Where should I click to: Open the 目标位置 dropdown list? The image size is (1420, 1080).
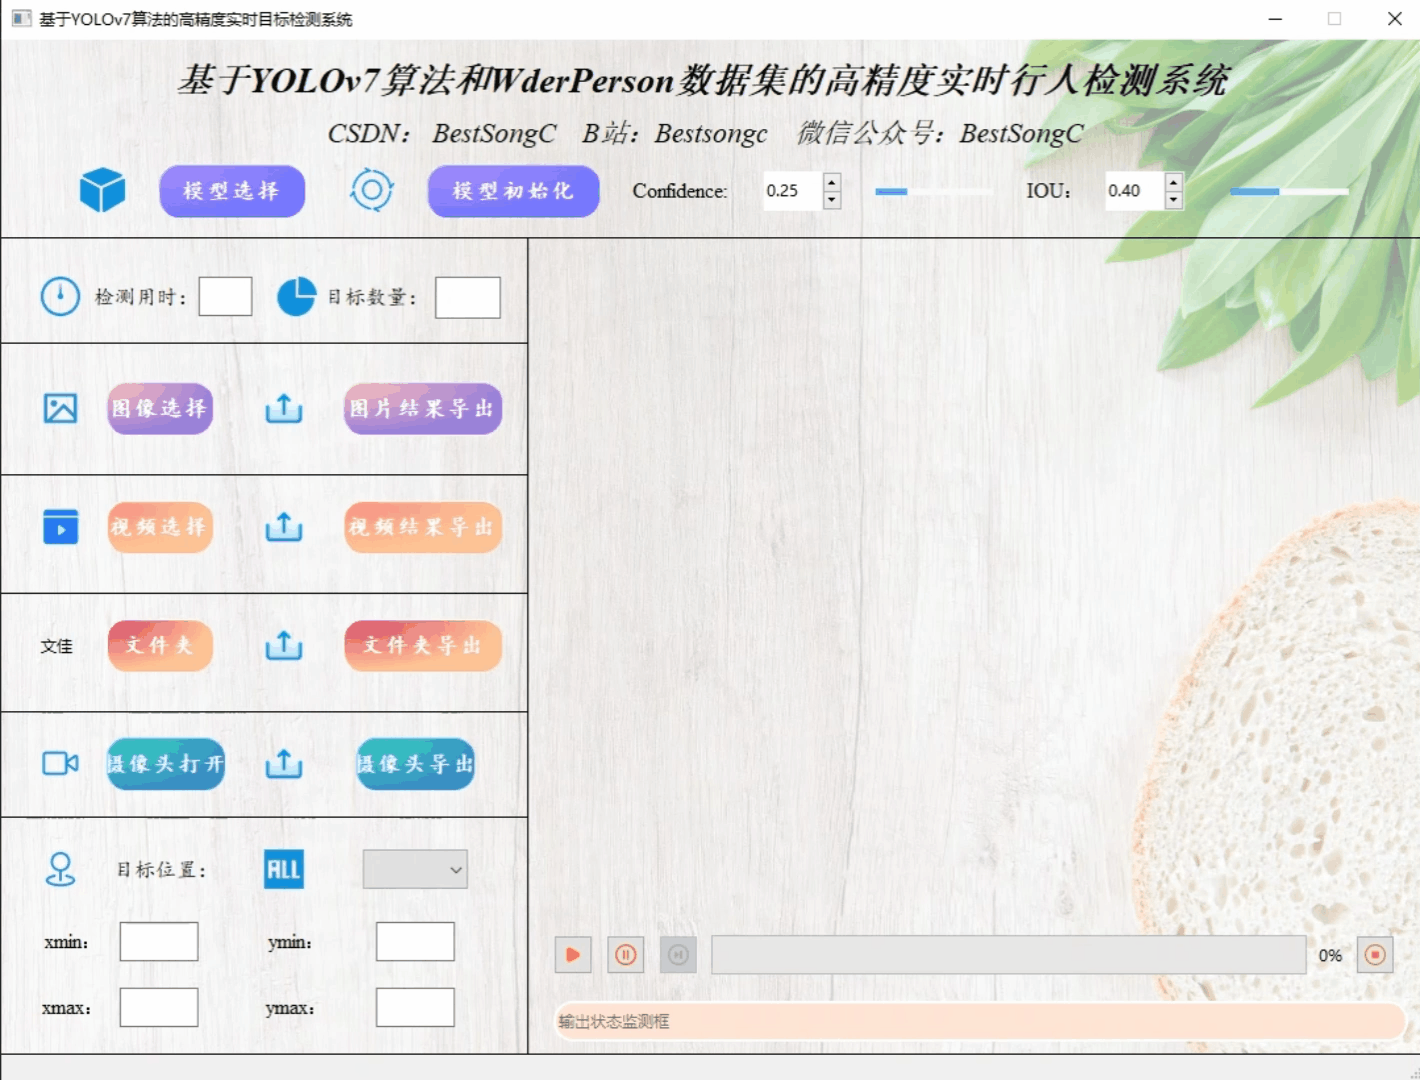(x=415, y=870)
